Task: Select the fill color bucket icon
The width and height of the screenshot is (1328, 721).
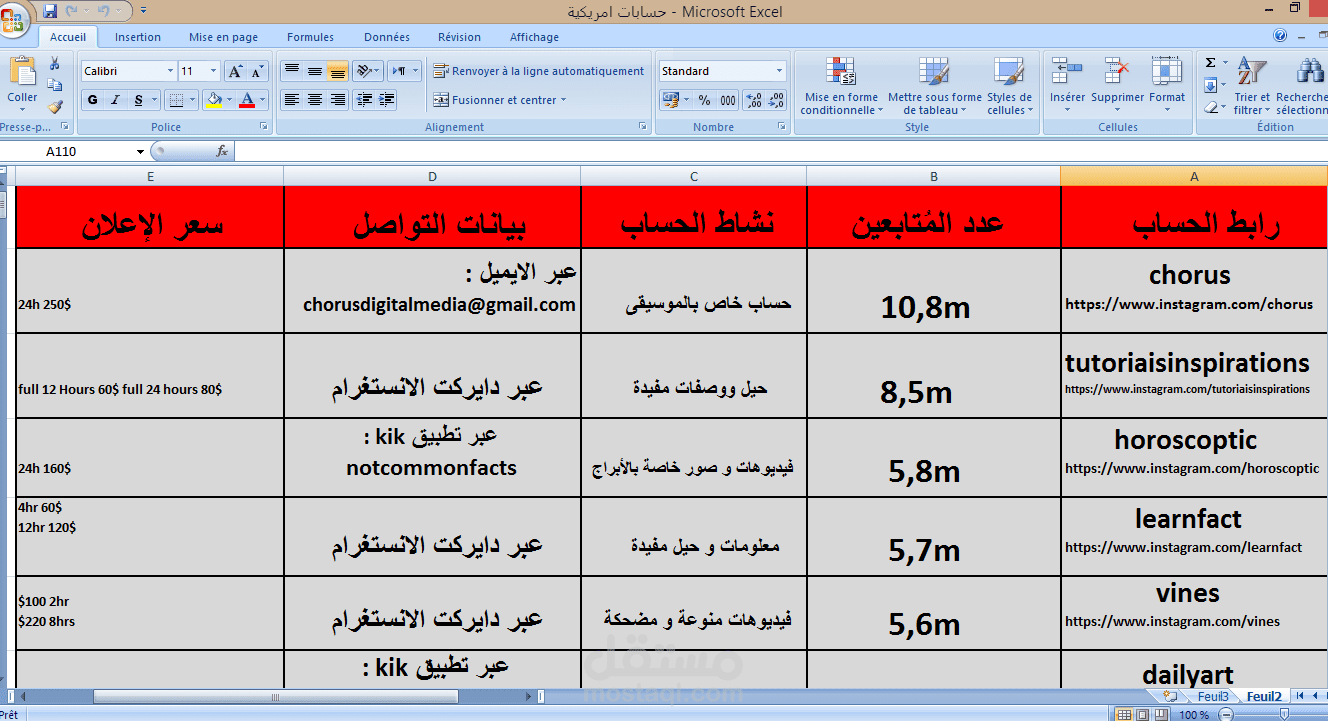Action: (x=215, y=99)
